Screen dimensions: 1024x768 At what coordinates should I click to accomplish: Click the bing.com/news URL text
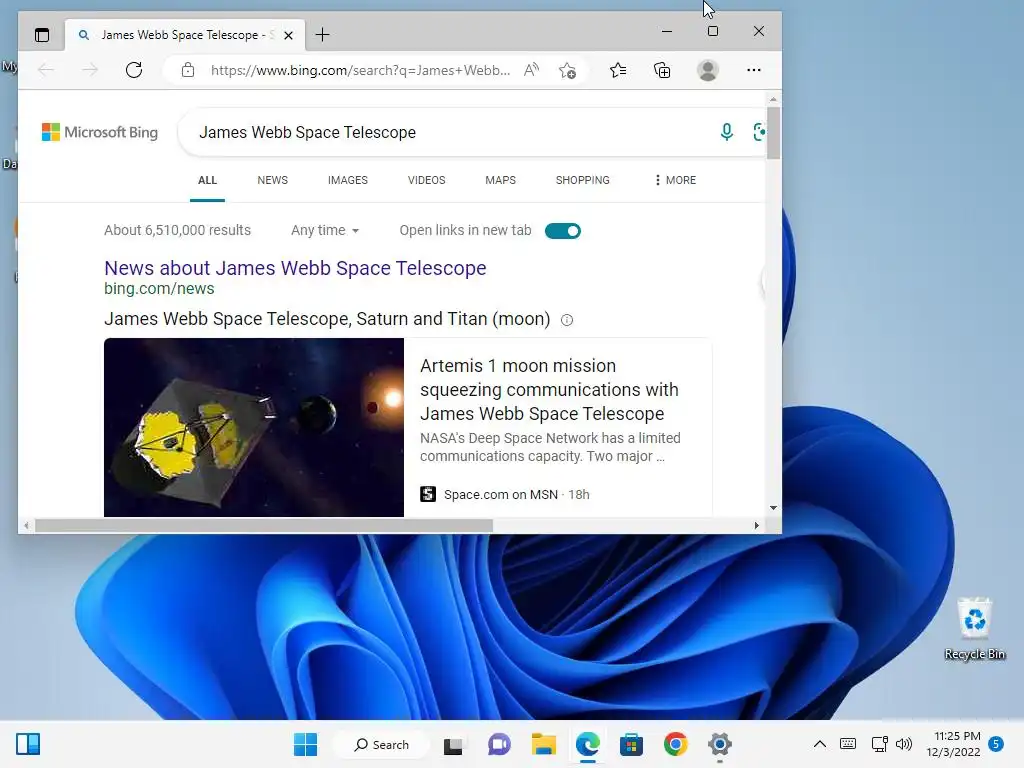(x=159, y=289)
